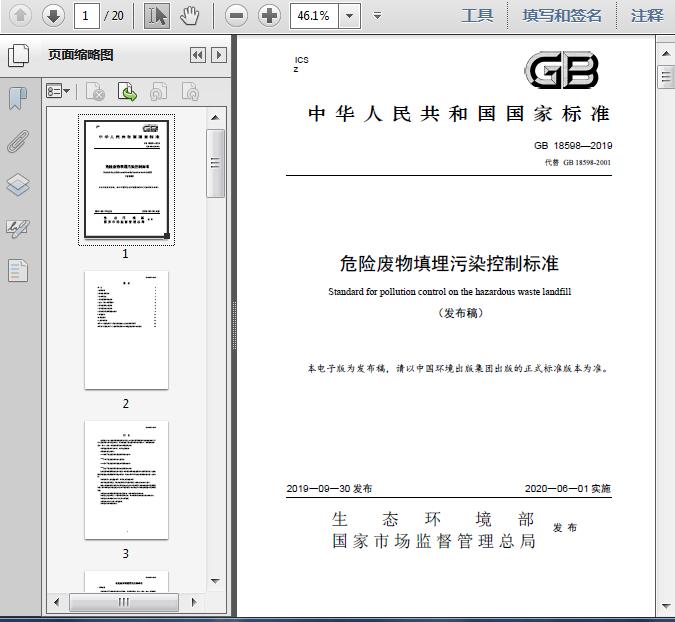675x622 pixels.
Task: Open the 注释 panel
Action: [x=647, y=16]
